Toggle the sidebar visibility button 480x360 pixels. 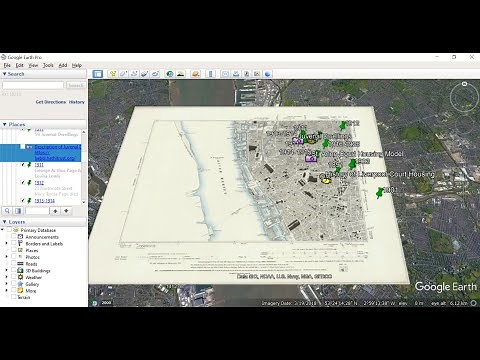[x=98, y=74]
